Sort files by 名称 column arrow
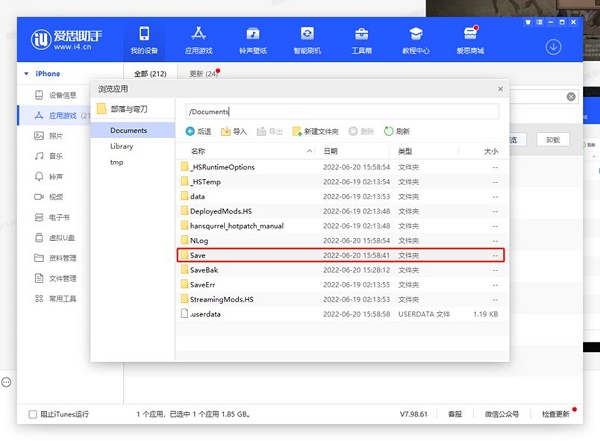This screenshot has width=600, height=441. tap(309, 151)
